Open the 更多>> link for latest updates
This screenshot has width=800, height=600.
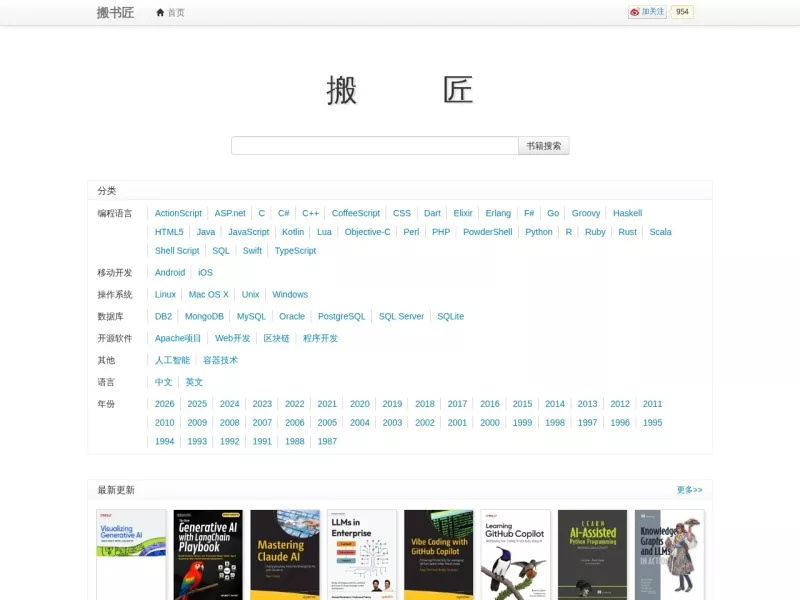click(x=689, y=490)
